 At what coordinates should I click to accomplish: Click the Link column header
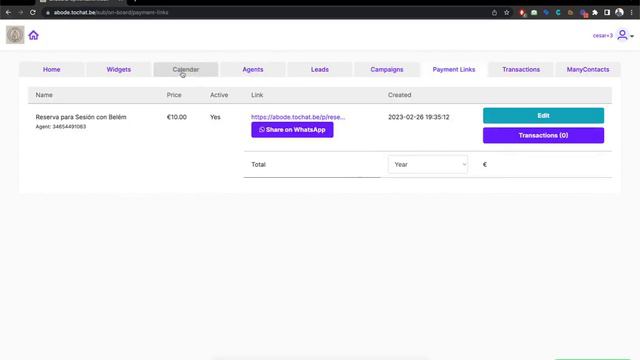tap(257, 95)
